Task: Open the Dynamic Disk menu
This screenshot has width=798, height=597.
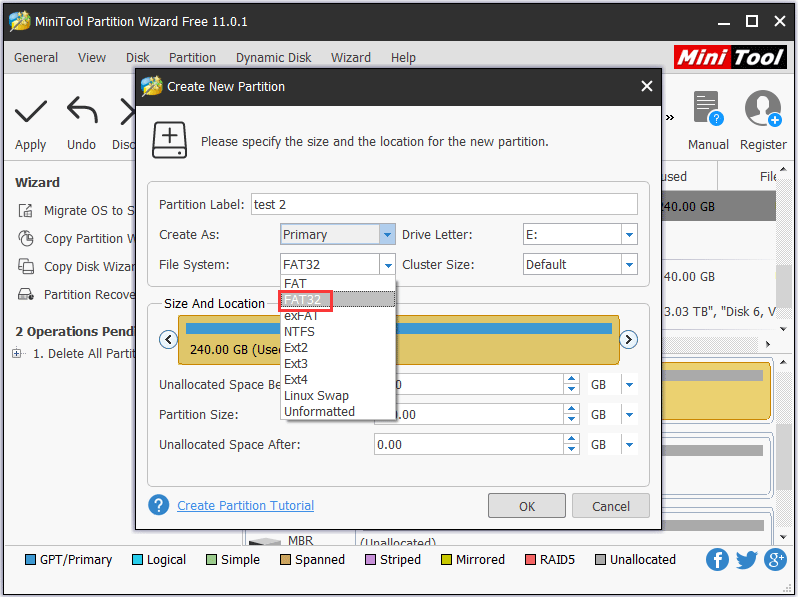Action: tap(273, 58)
